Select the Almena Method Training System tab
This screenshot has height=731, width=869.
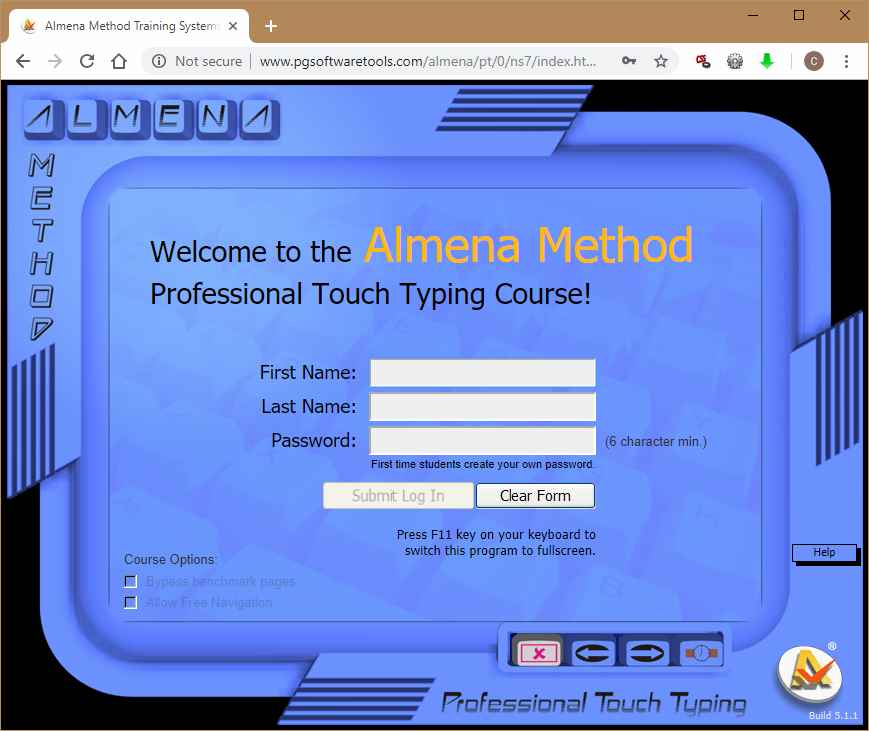click(x=130, y=26)
